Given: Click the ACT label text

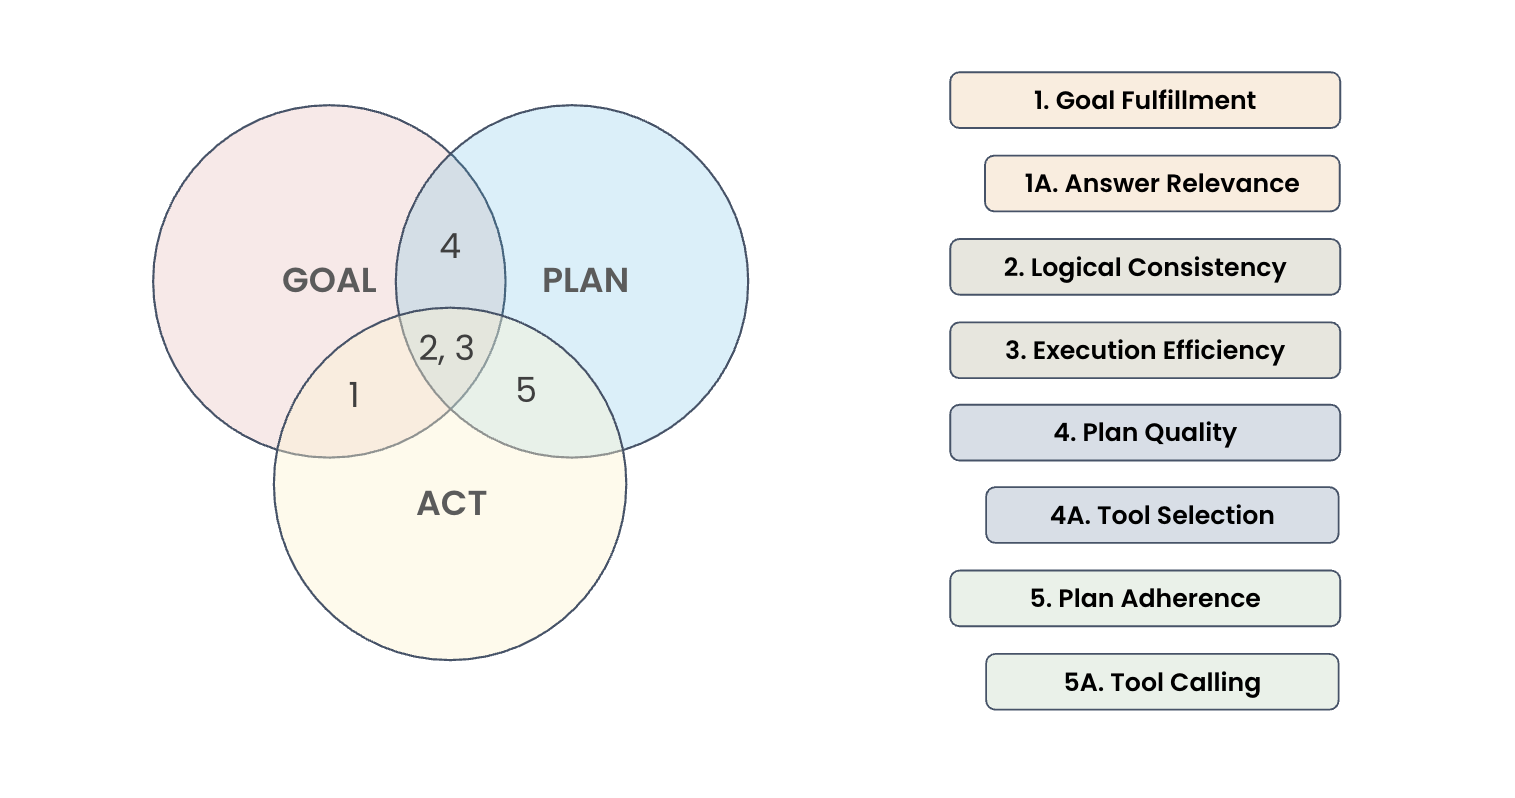Looking at the screenshot, I should click(451, 503).
